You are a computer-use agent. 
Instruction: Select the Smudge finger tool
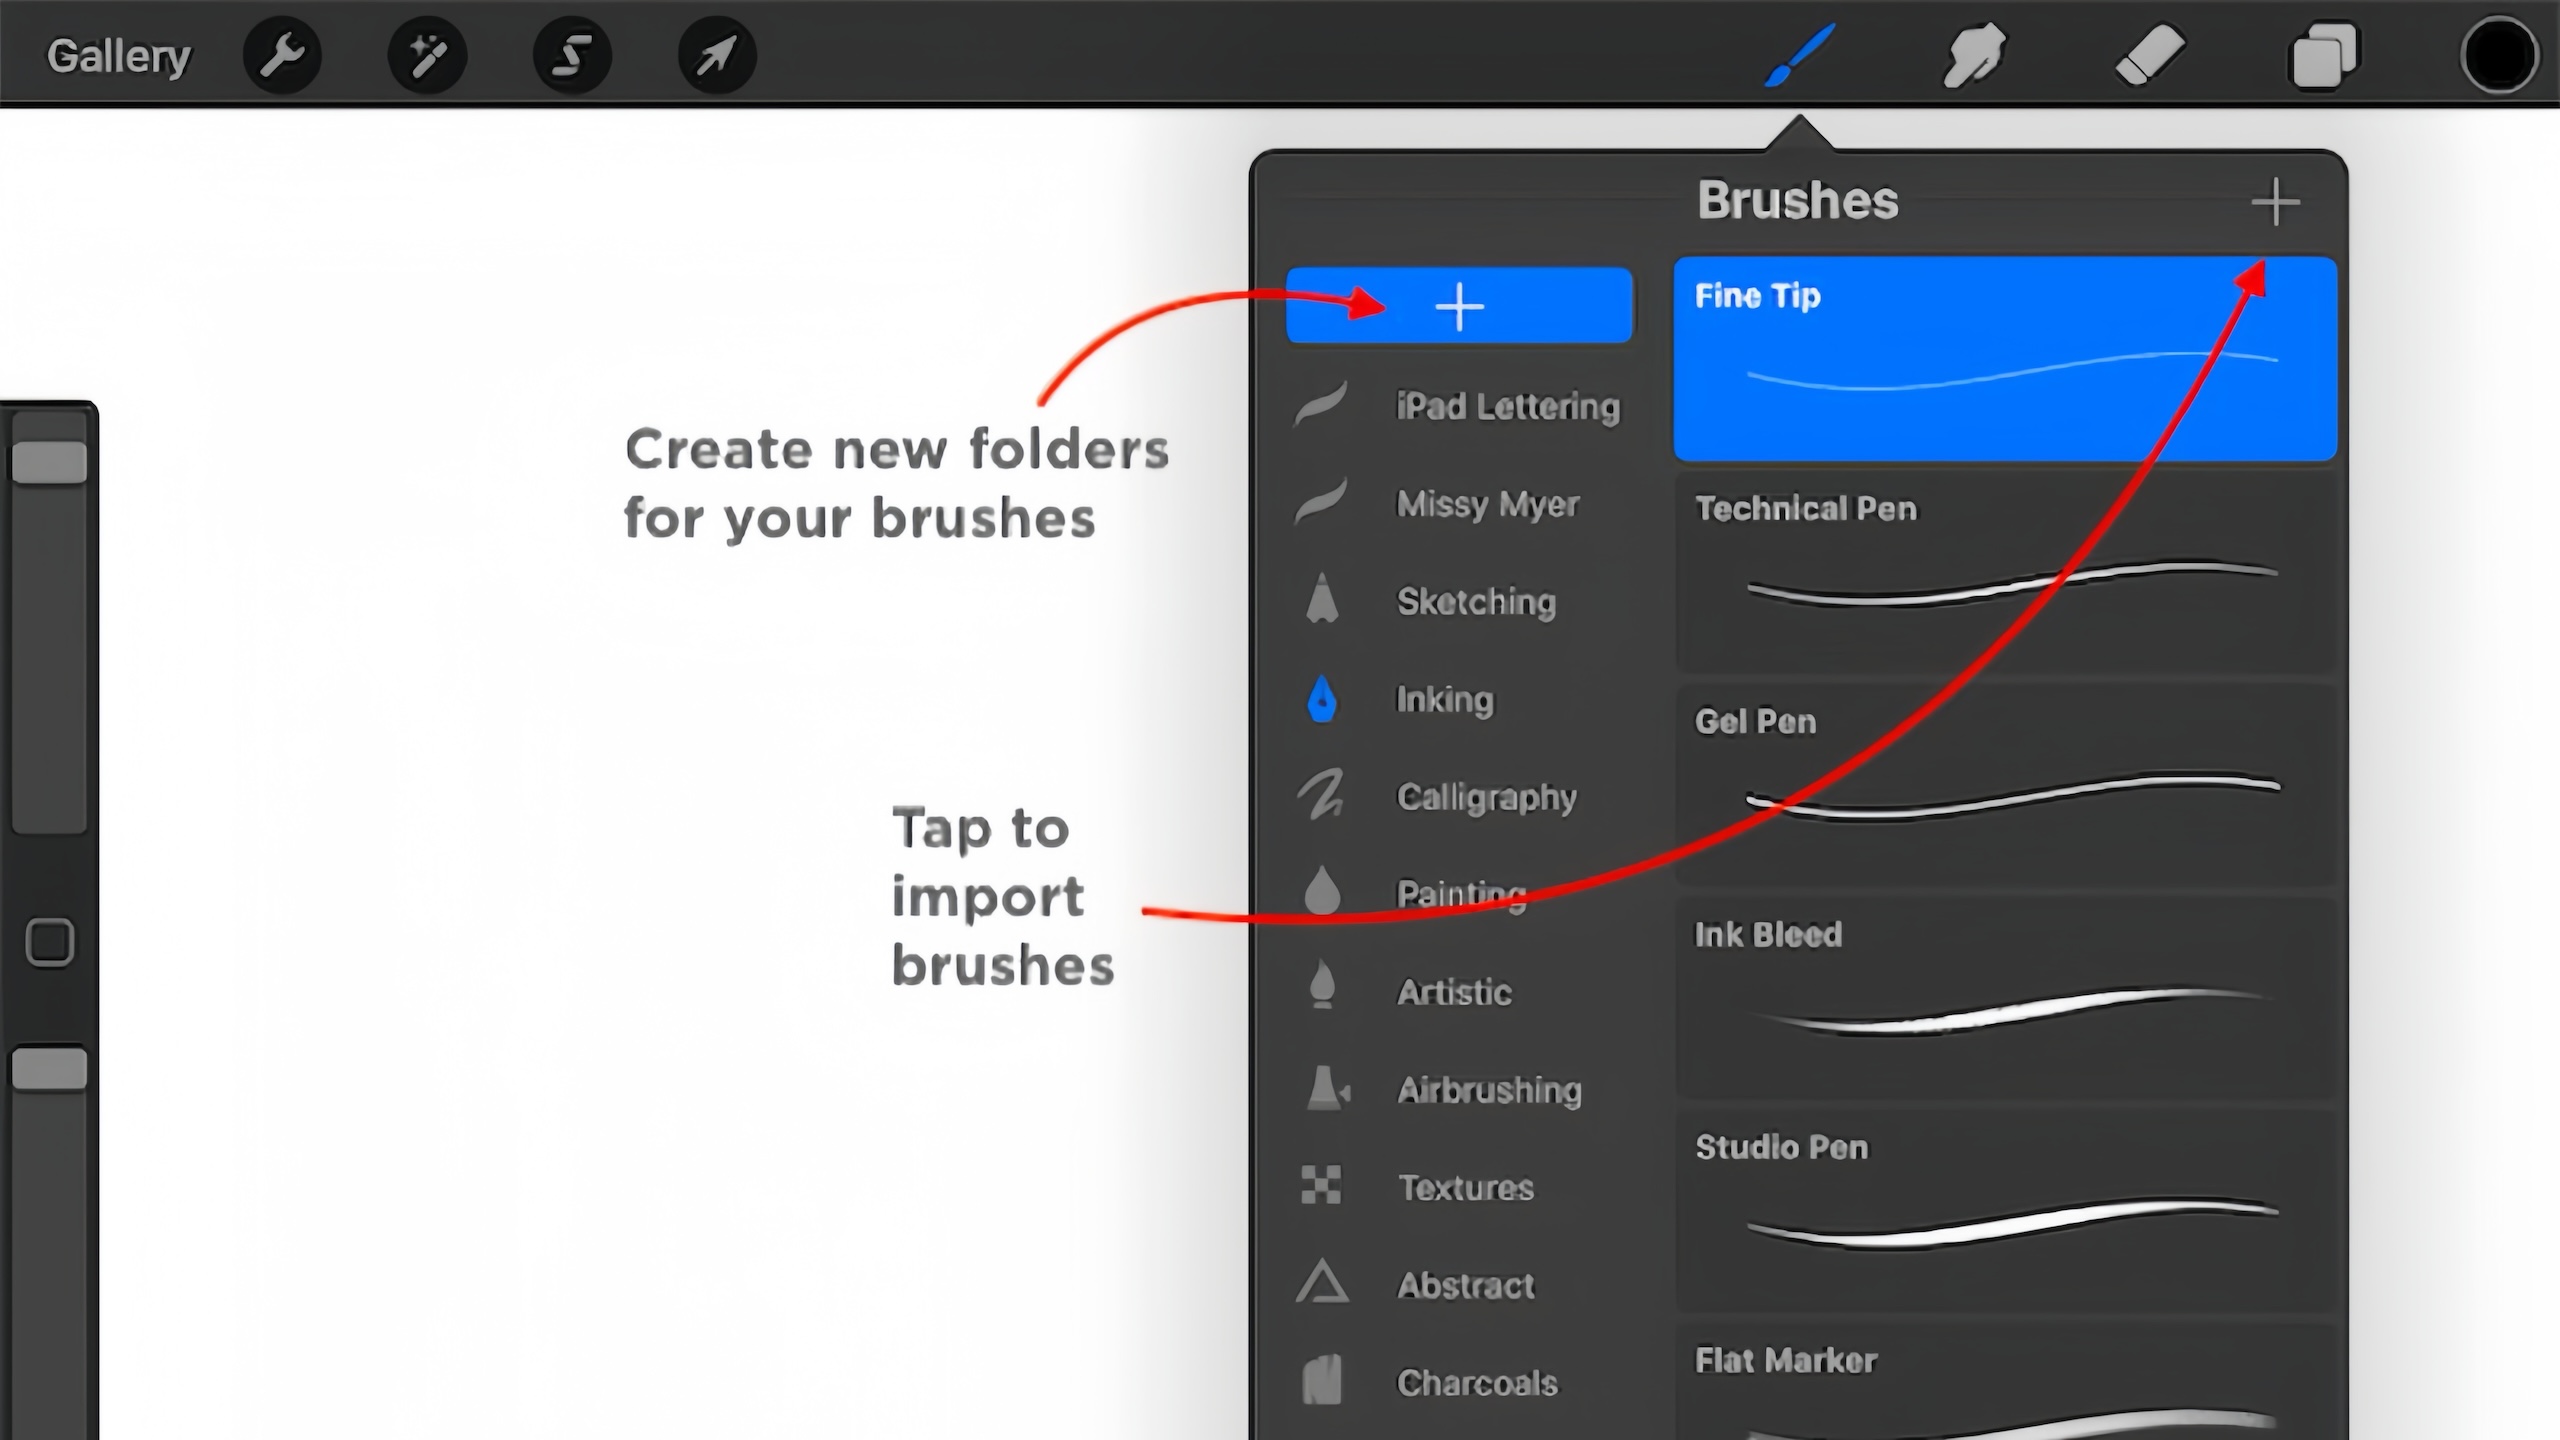click(x=1973, y=55)
